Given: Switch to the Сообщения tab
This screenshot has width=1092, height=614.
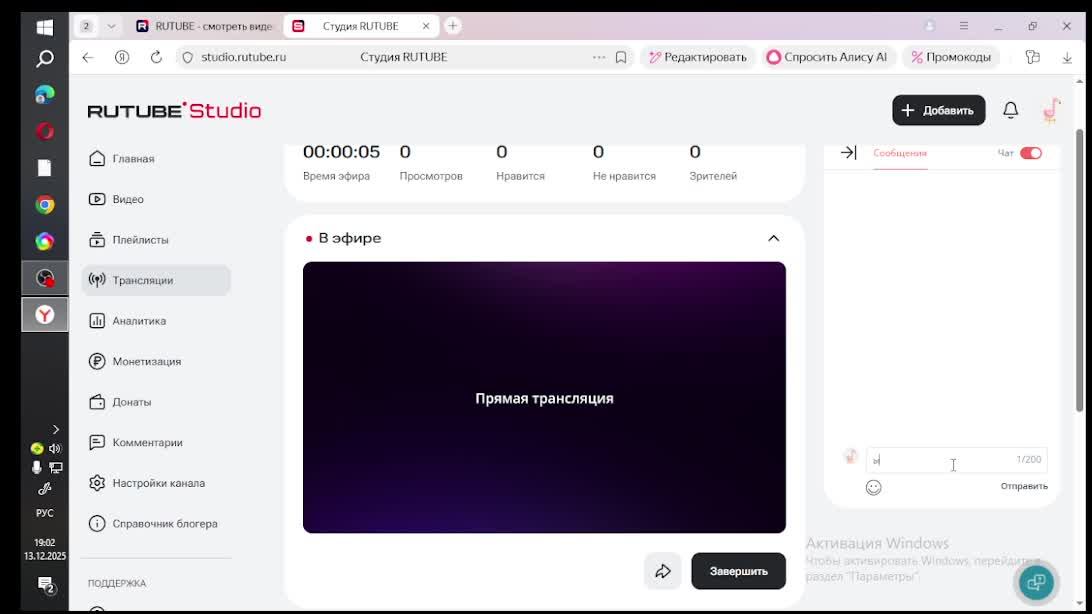Looking at the screenshot, I should coord(900,153).
